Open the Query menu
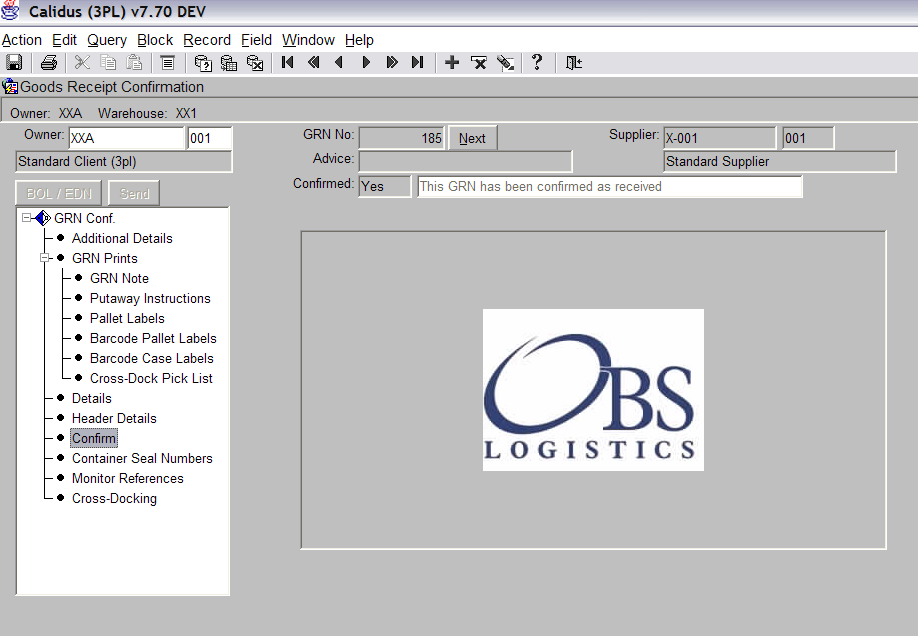Viewport: 921px width, 641px height. (x=107, y=40)
